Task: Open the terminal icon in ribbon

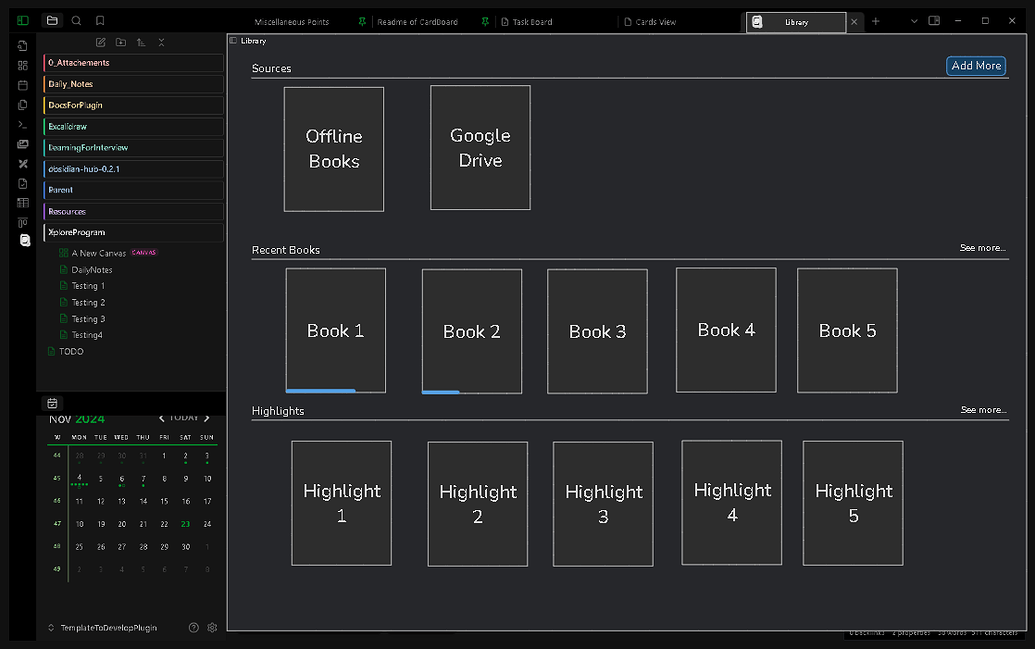Action: click(x=23, y=124)
